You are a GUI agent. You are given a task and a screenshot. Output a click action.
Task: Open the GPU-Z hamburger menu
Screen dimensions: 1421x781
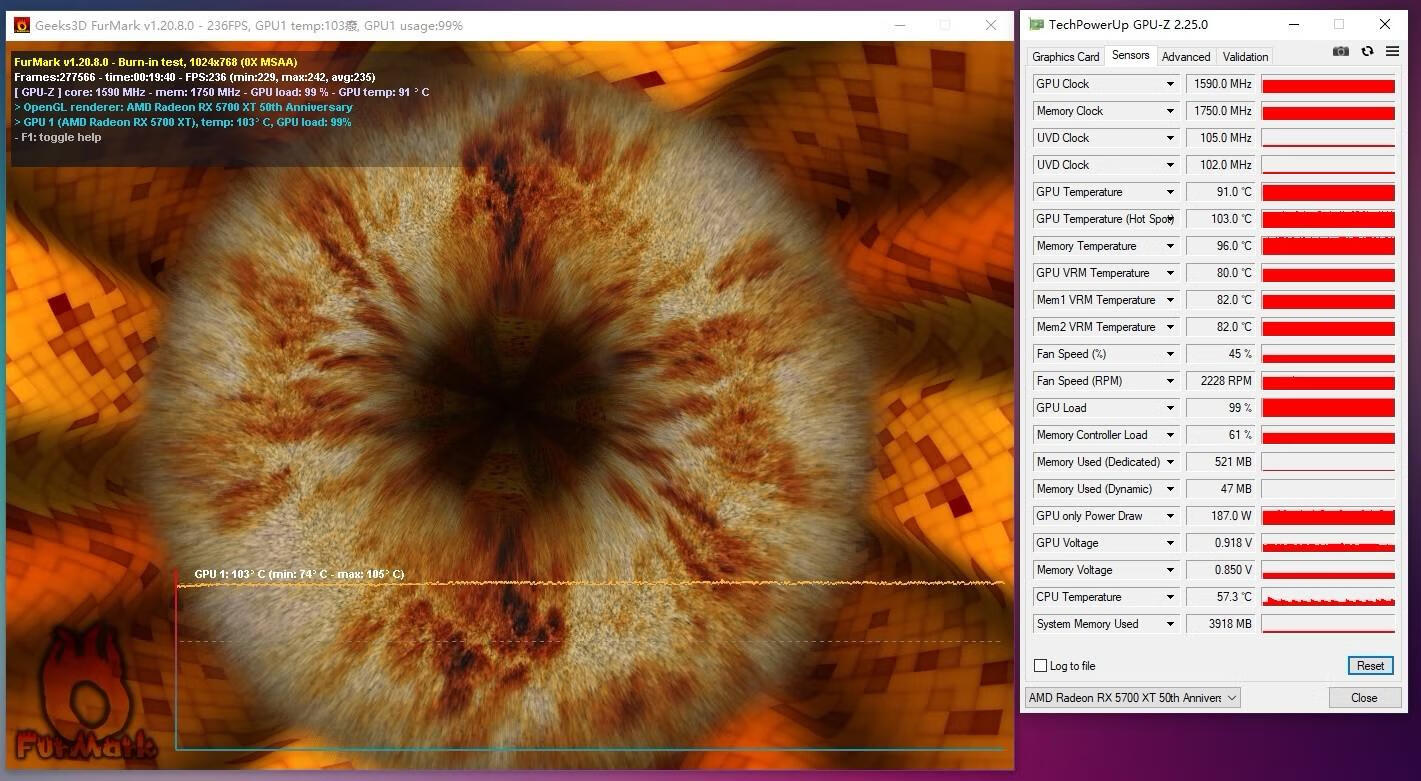tap(1392, 52)
